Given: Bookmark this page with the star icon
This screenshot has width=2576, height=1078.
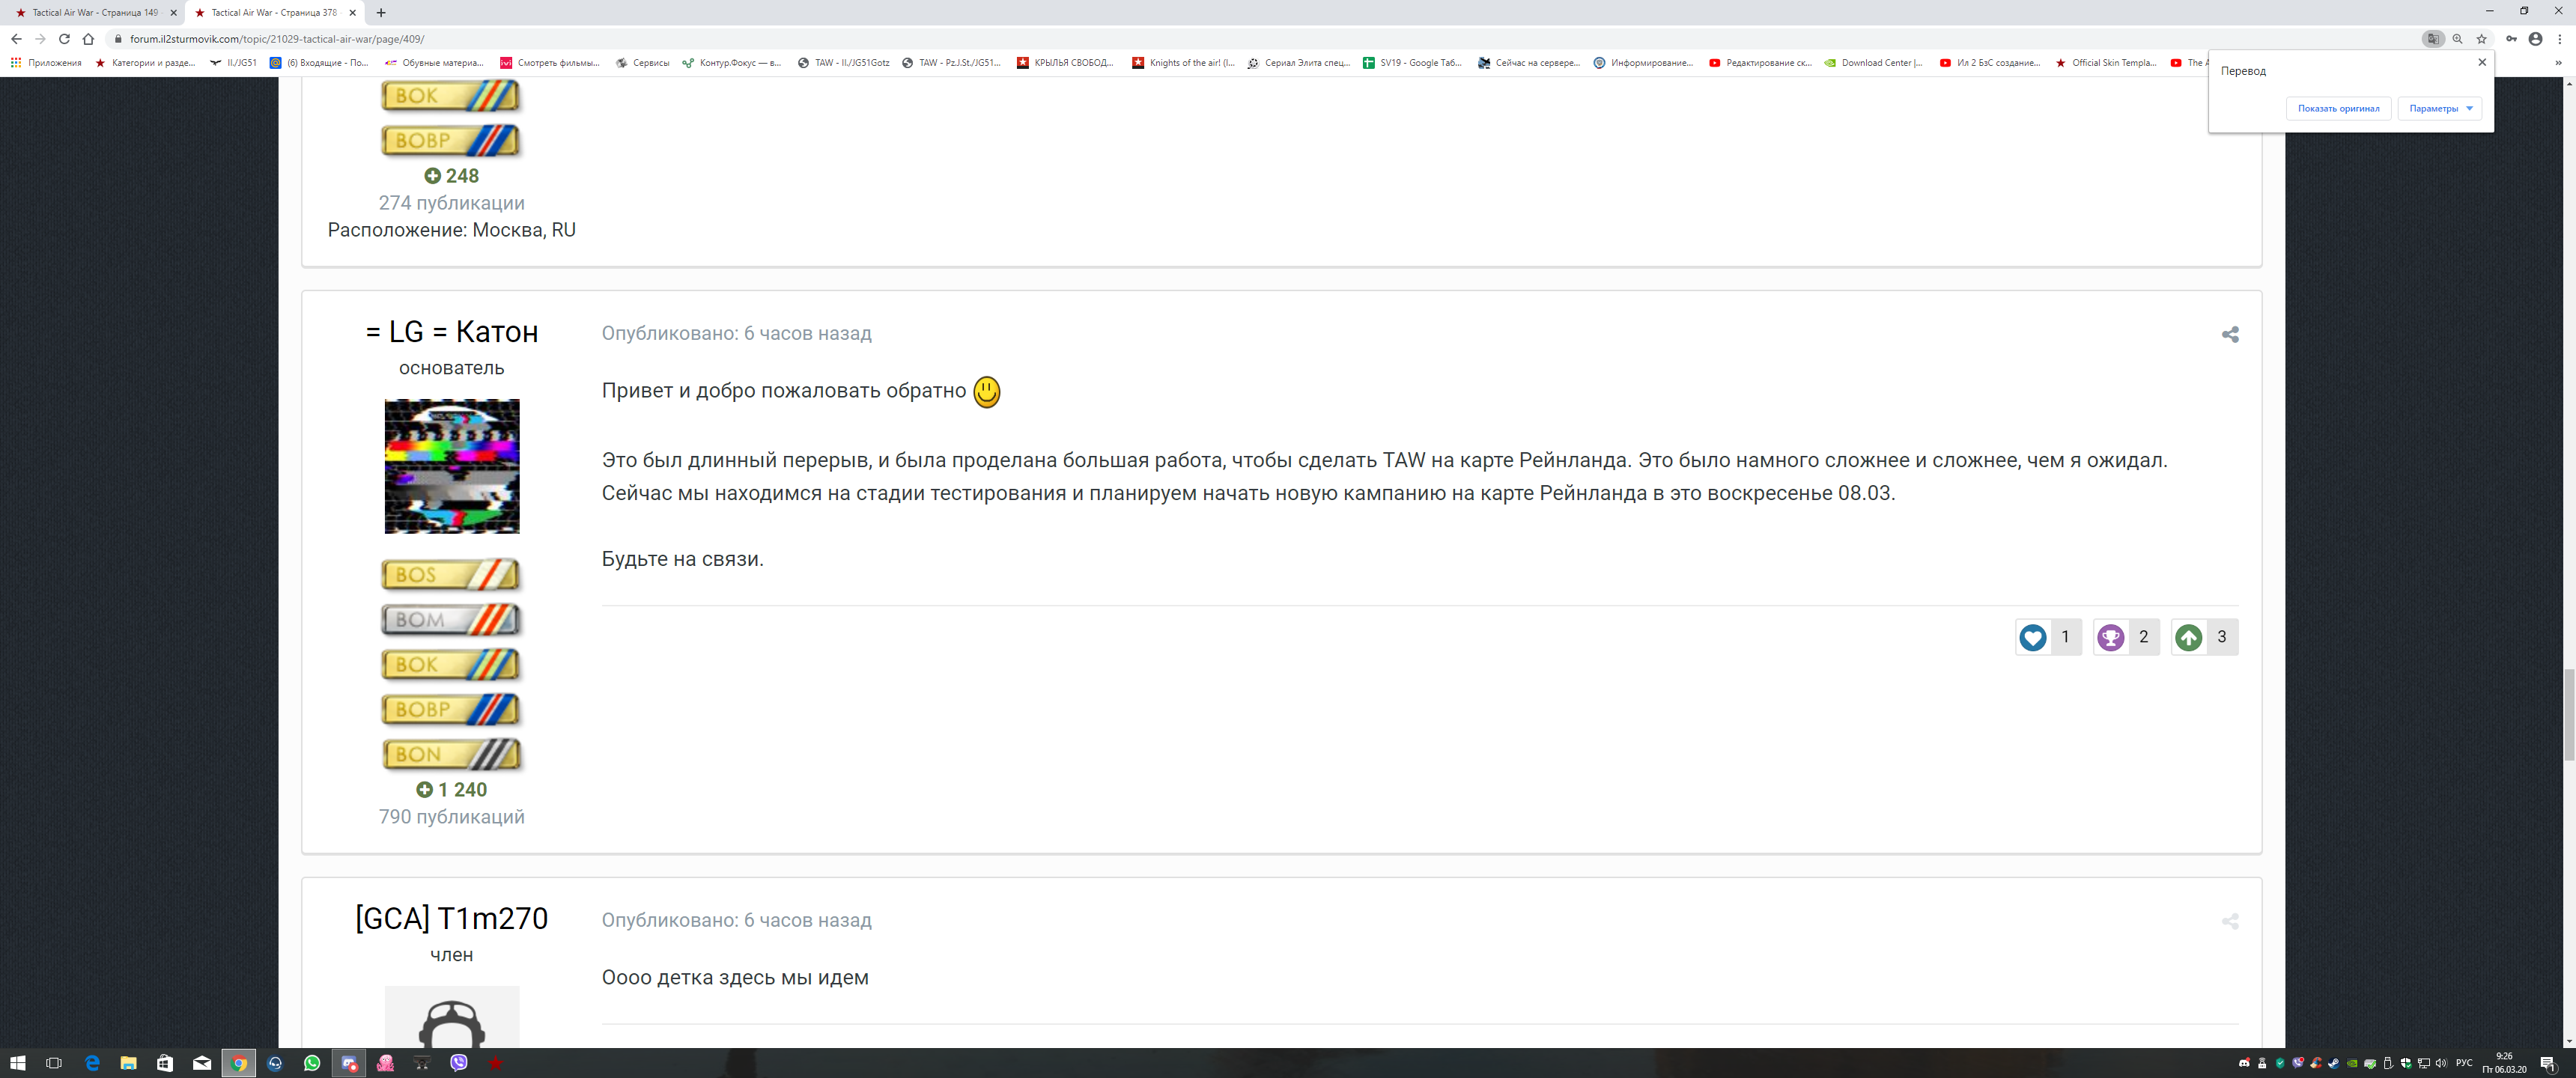Looking at the screenshot, I should point(2481,39).
